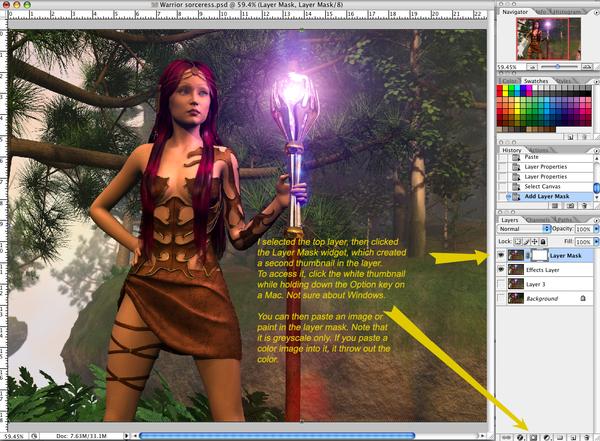Switch to the Histogram tab
The image size is (600, 441).
566,12
